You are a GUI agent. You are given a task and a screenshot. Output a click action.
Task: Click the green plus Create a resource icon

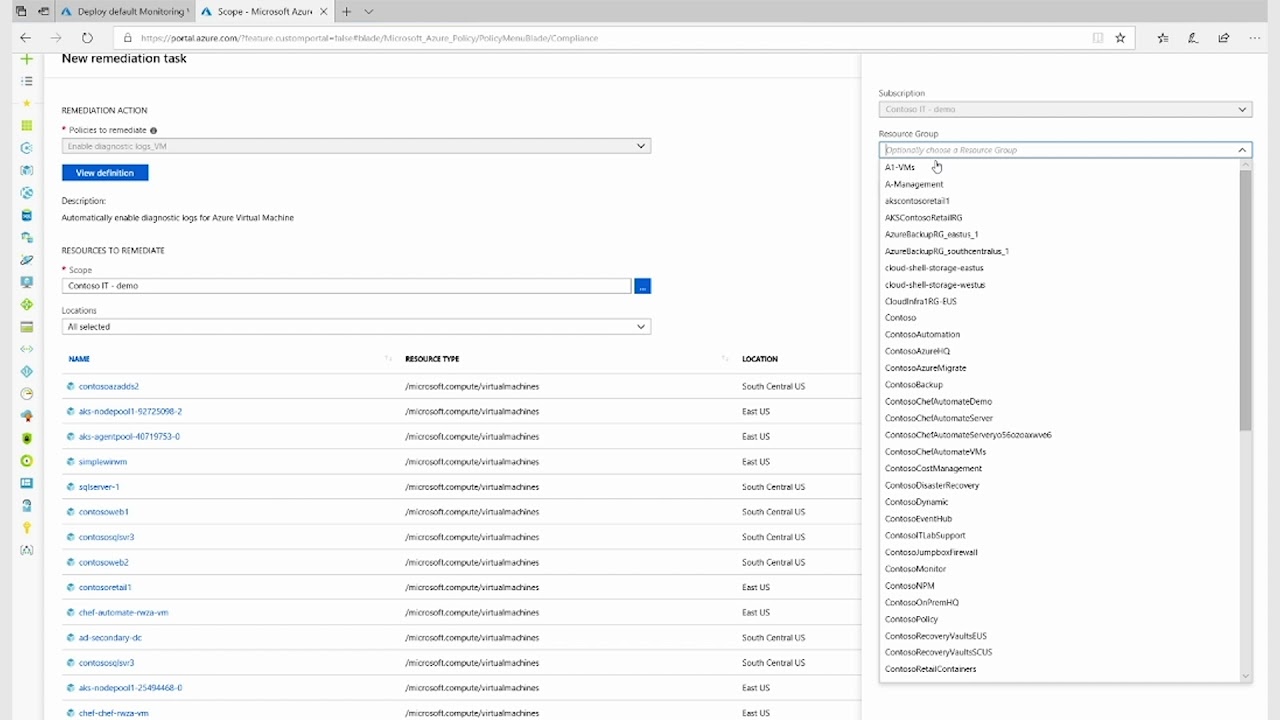27,59
